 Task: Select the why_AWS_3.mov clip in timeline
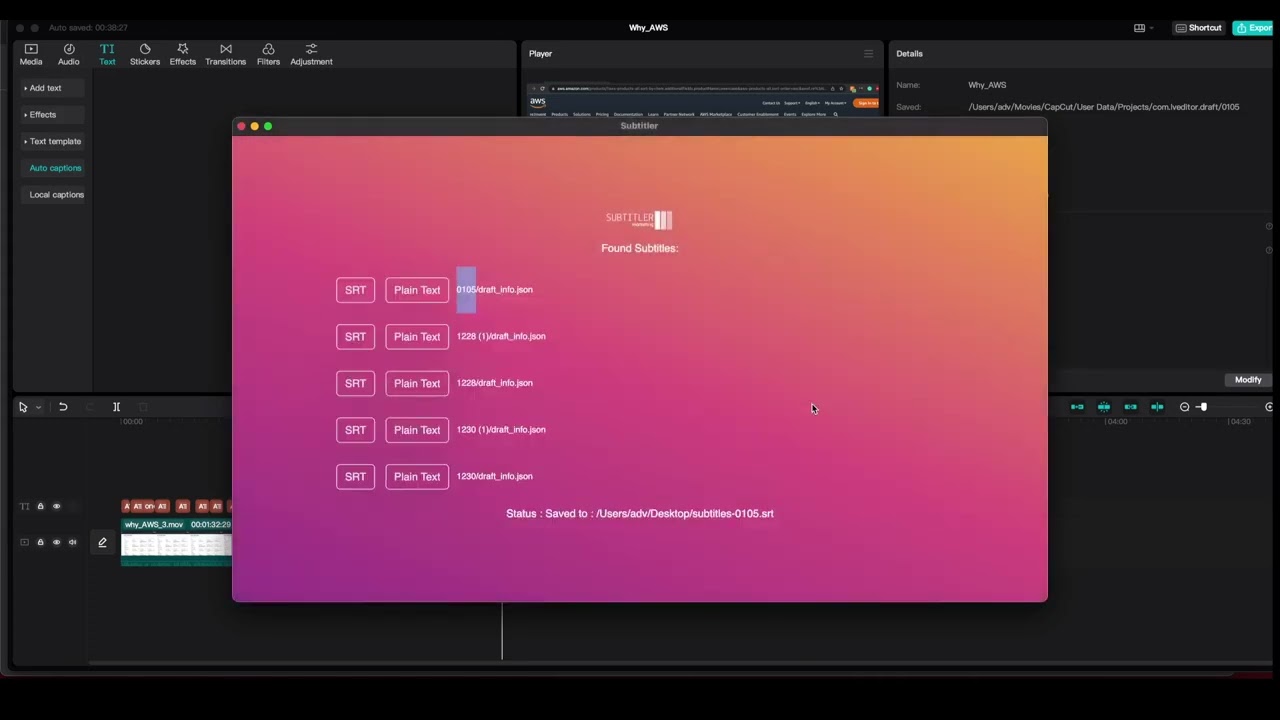pos(176,542)
